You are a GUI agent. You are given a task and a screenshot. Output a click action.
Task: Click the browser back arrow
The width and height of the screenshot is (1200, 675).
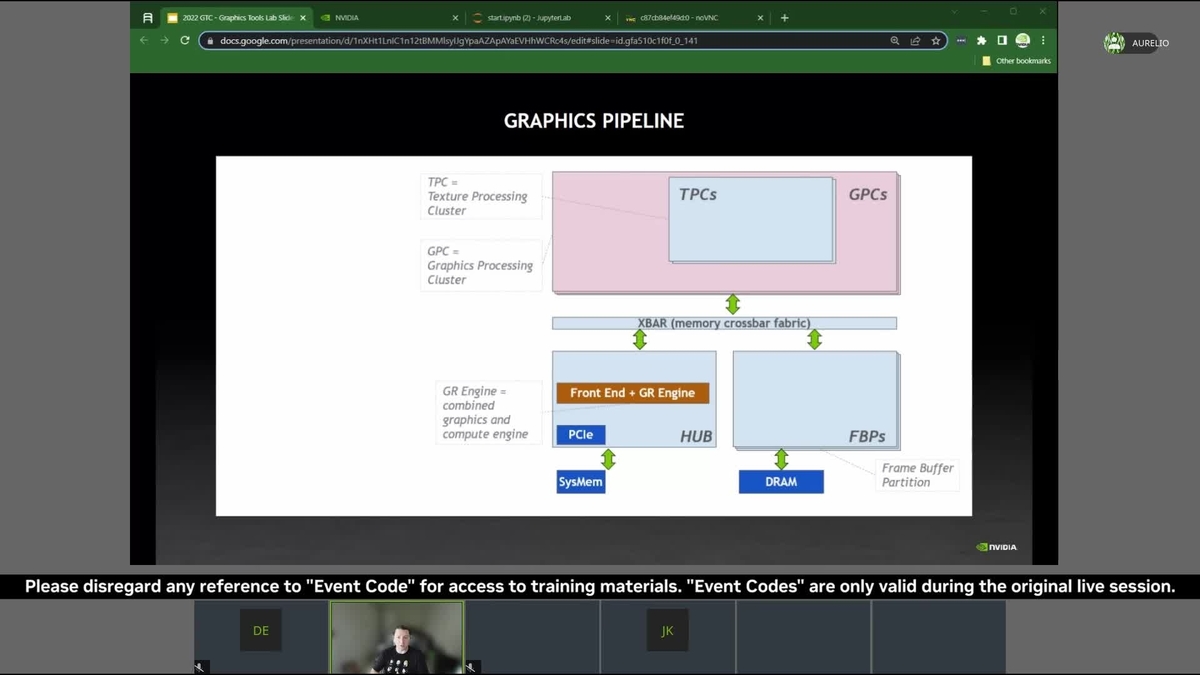tap(144, 41)
